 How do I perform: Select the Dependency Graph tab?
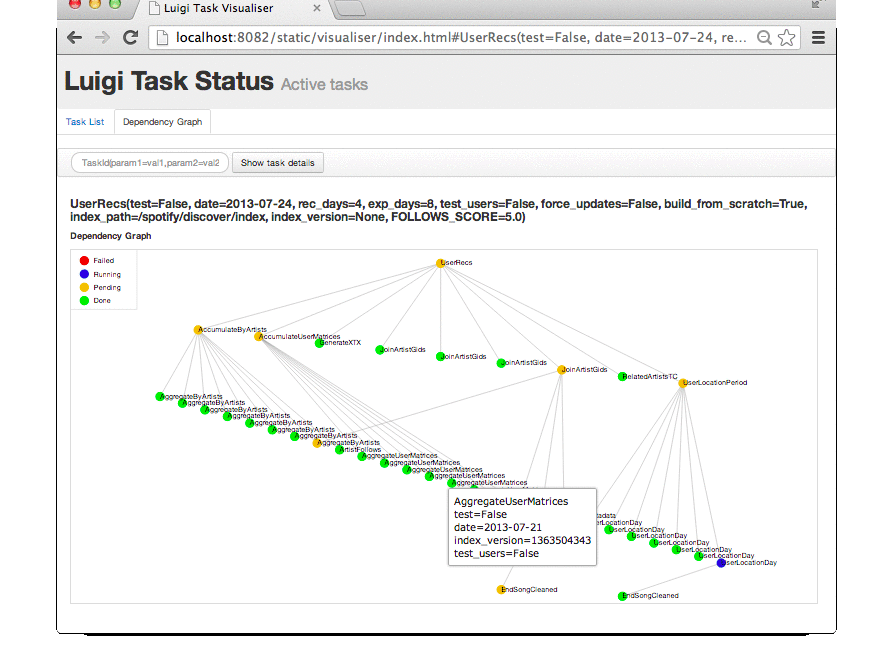pos(162,122)
